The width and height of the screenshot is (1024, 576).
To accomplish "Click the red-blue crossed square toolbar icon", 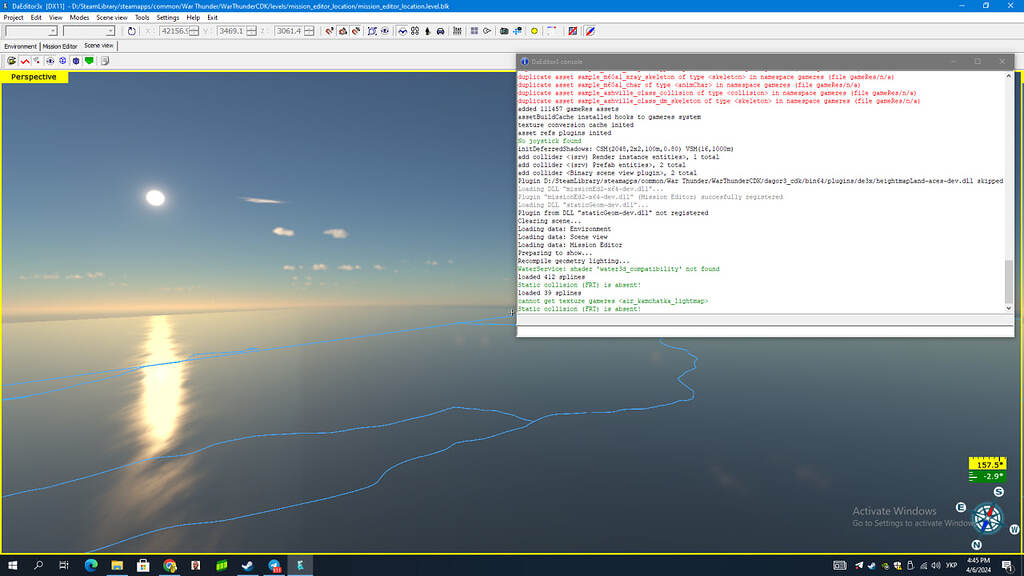I will click(573, 31).
